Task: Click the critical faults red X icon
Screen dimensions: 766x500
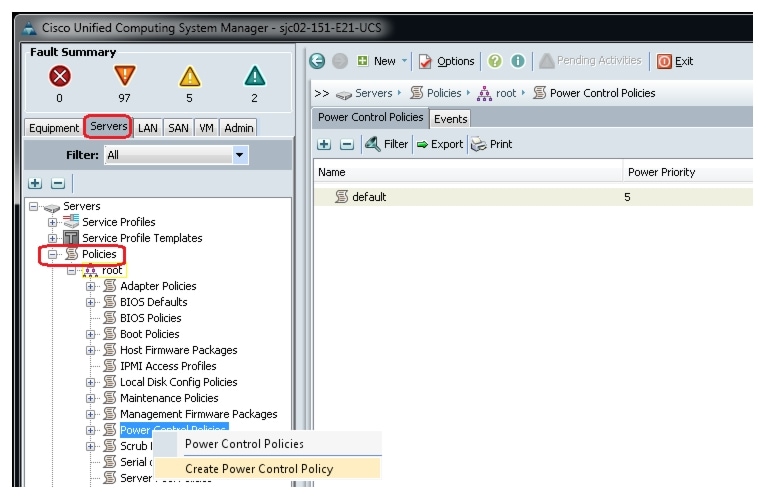Action: click(x=60, y=77)
